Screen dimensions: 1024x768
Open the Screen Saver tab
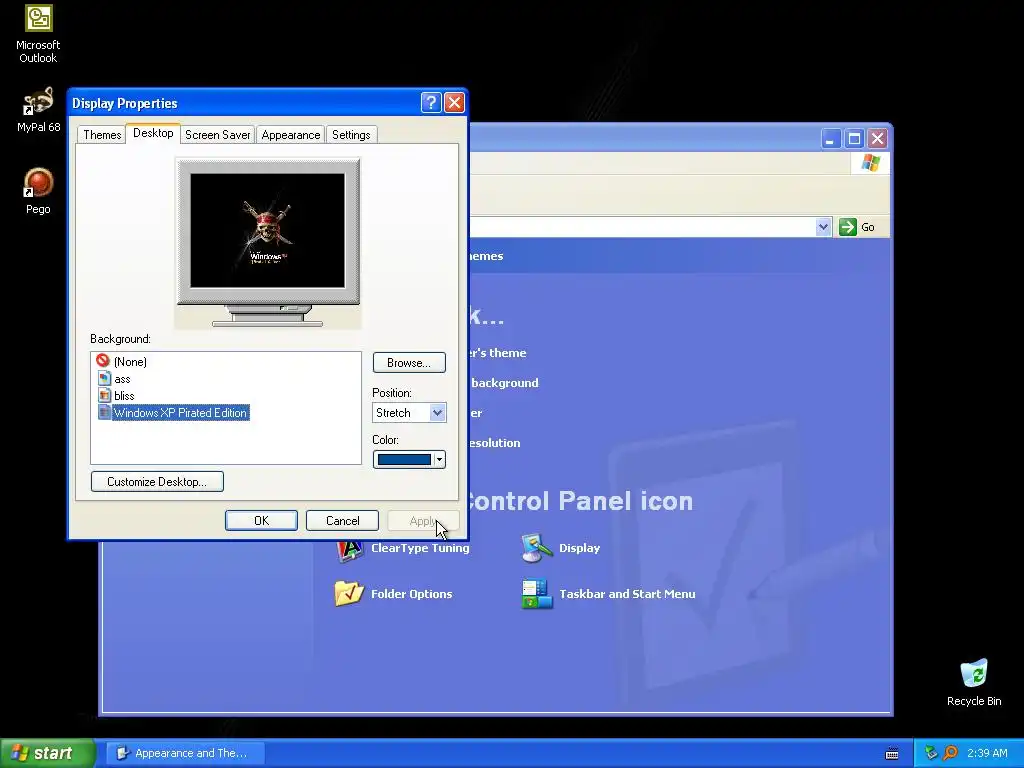click(217, 135)
